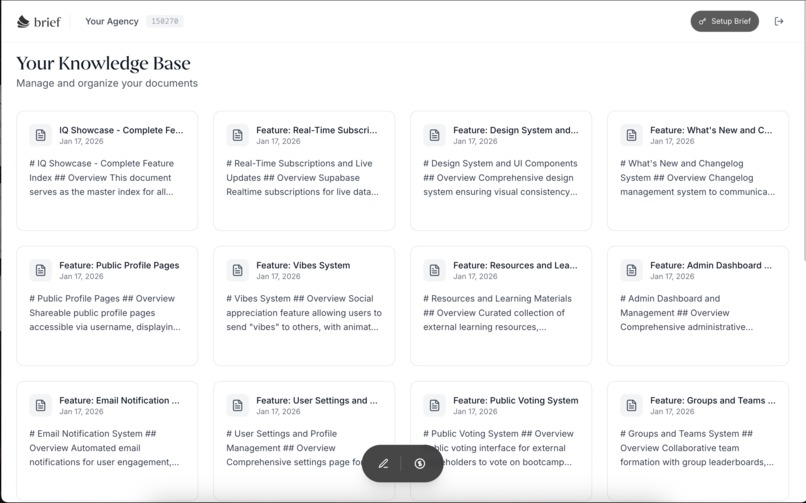The width and height of the screenshot is (806, 503).
Task: Click Jan 17, 2026 date on IQ Showcase card
Action: tap(81, 141)
